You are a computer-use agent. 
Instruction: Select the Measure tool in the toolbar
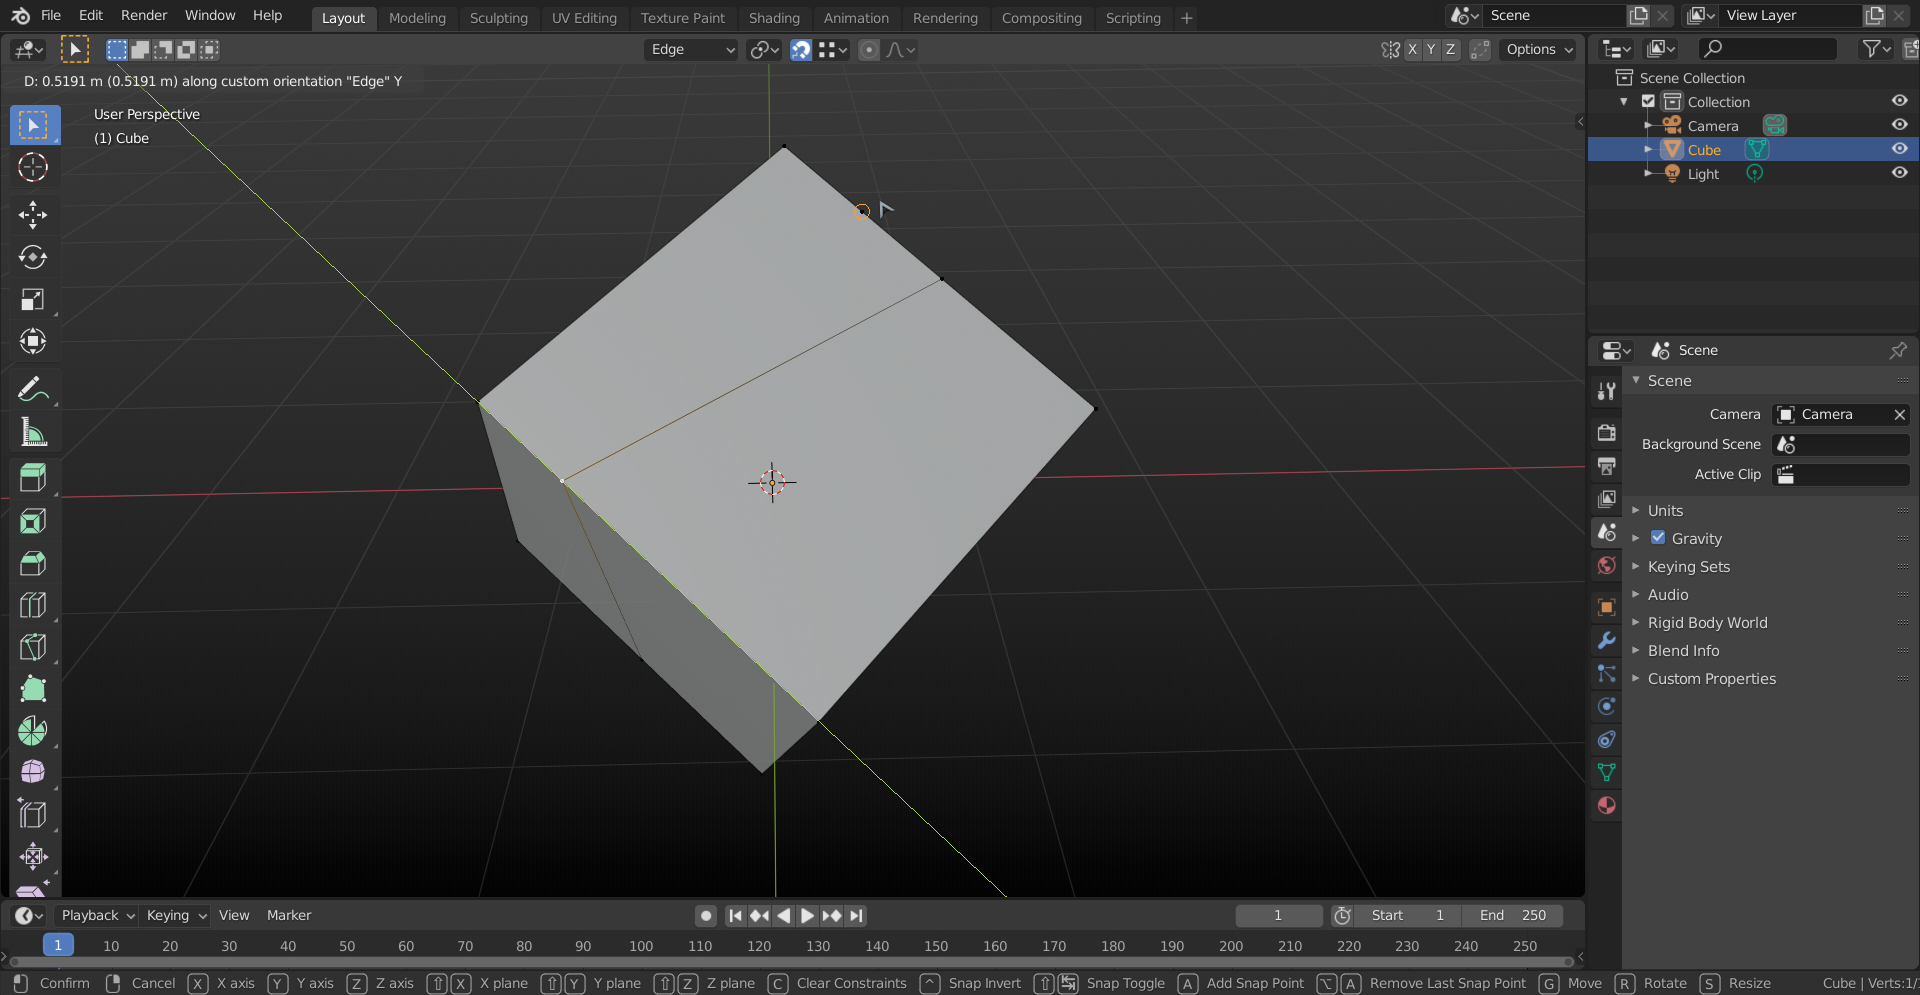coord(33,432)
